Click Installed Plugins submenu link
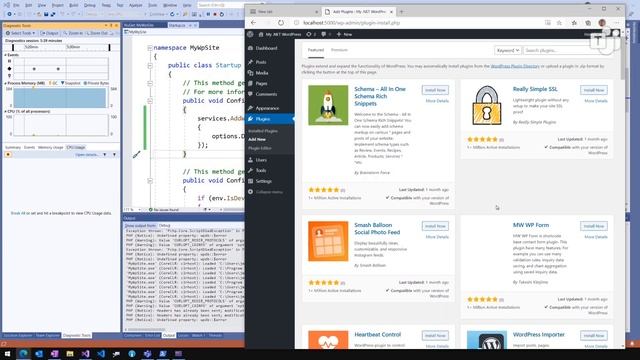This screenshot has width=640, height=360. tap(263, 131)
